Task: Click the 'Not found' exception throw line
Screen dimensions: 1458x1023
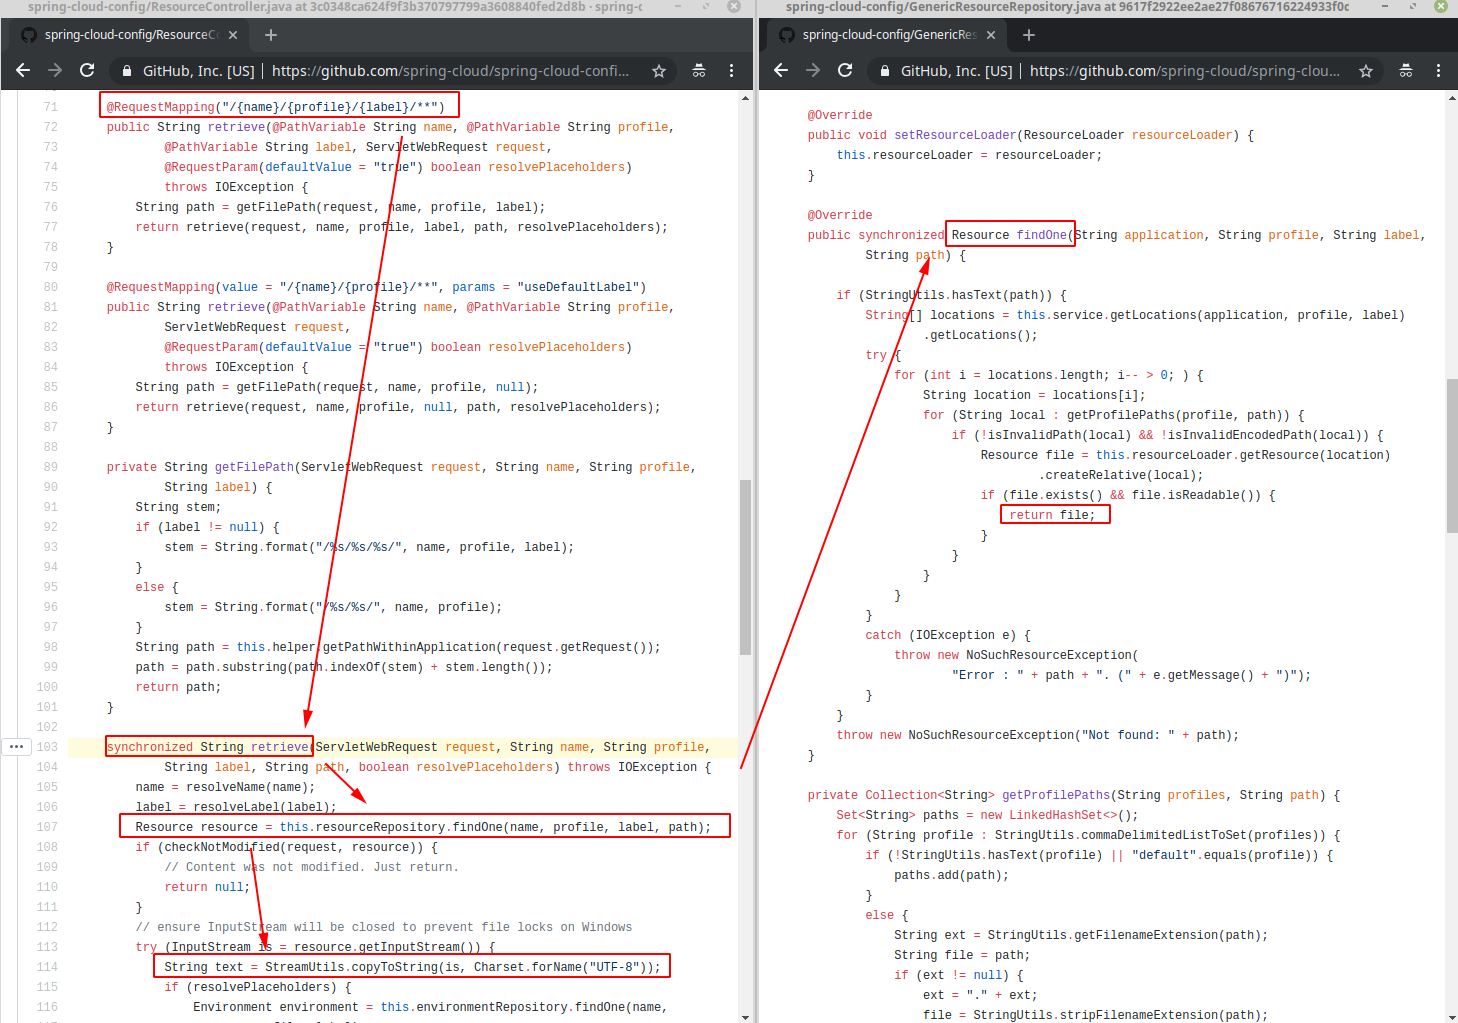Action: click(1038, 735)
